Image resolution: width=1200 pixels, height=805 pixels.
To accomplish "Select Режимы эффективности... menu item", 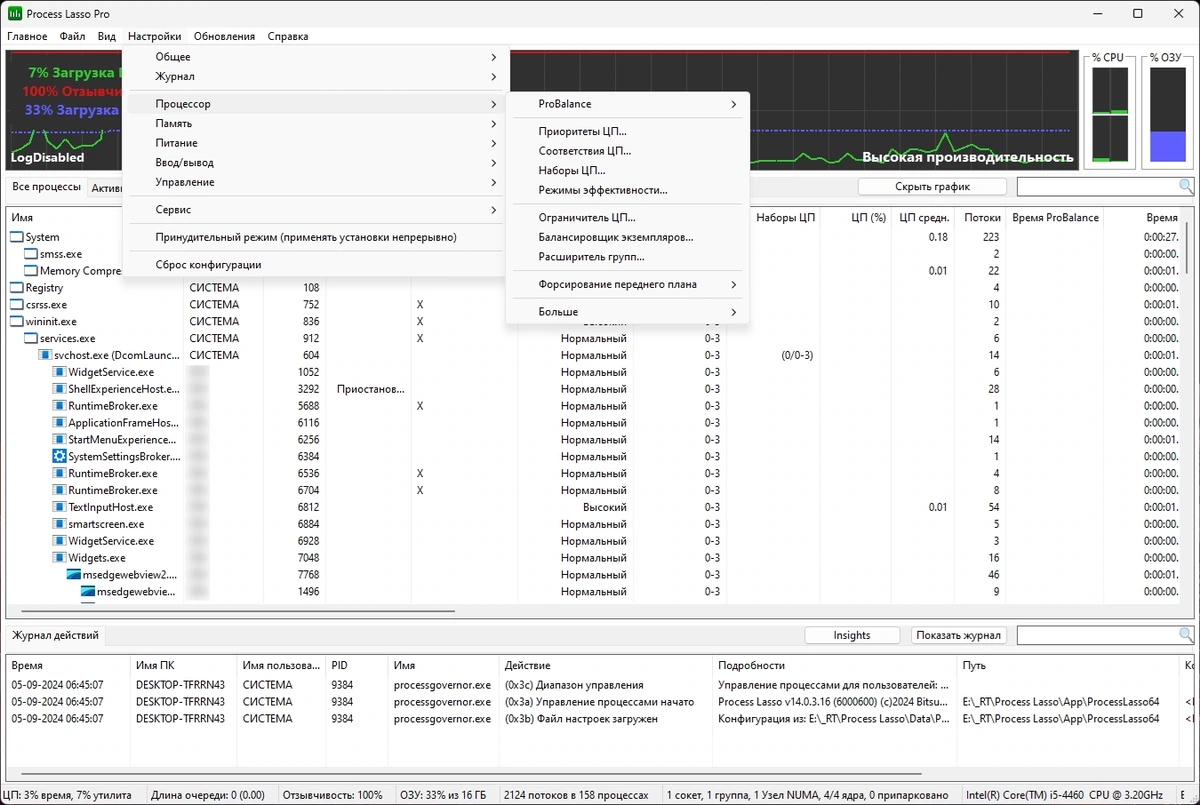I will [628, 190].
